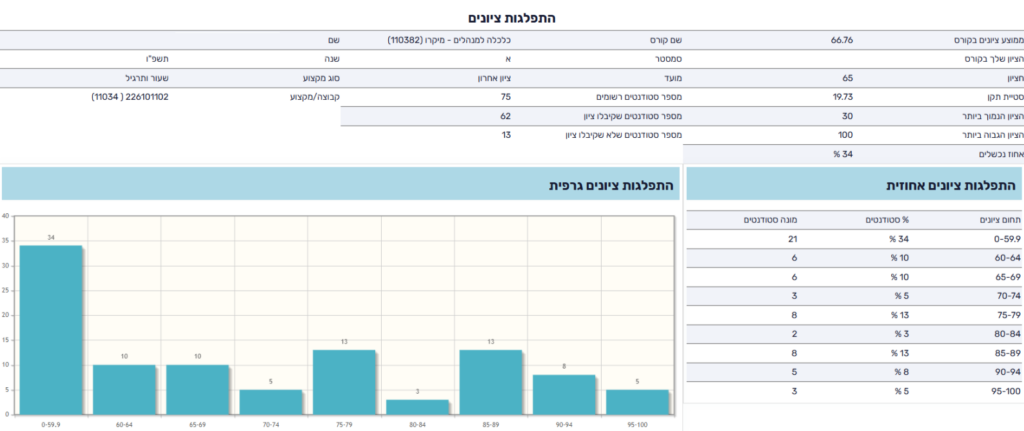Click the page title 'התפלגות ציונים'
This screenshot has width=1024, height=431.
tap(512, 18)
